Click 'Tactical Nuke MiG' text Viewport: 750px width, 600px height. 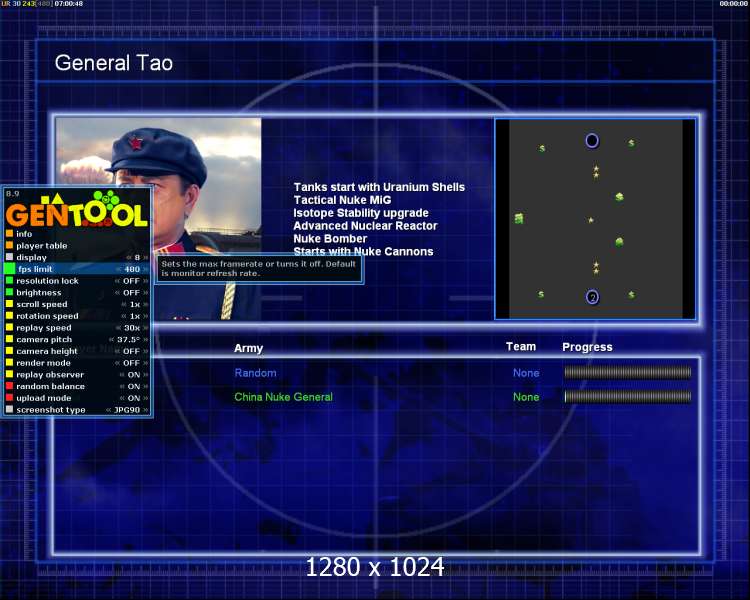(342, 200)
